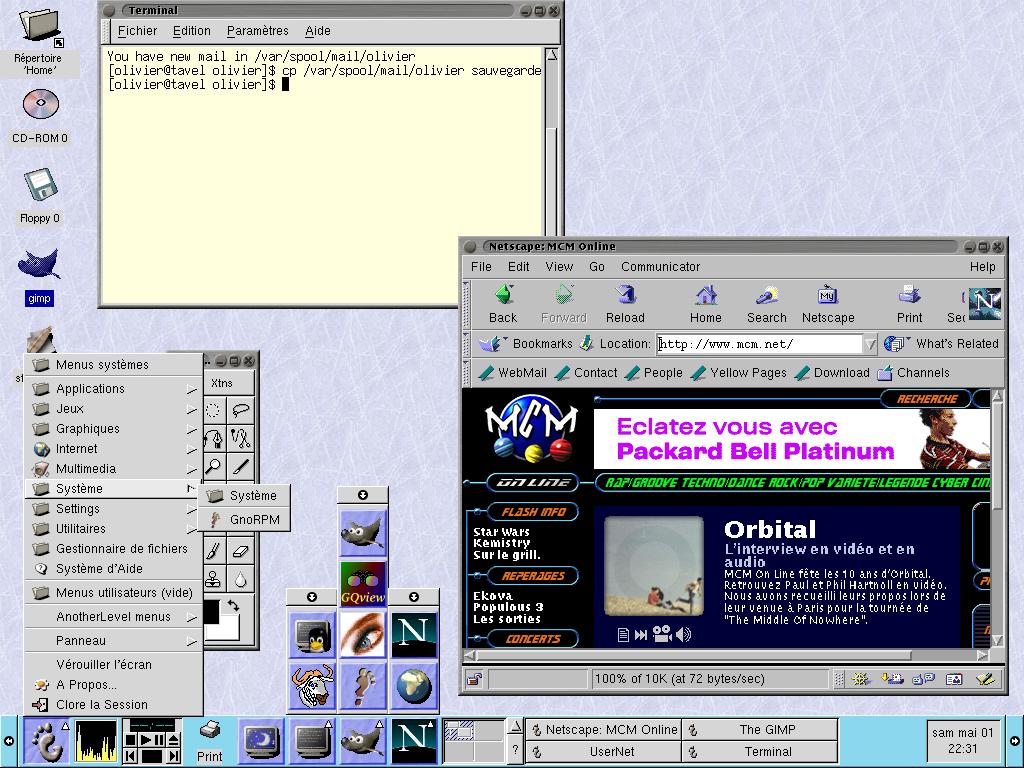Collapse the drawer above the drawer's Netscape icon

tap(414, 597)
